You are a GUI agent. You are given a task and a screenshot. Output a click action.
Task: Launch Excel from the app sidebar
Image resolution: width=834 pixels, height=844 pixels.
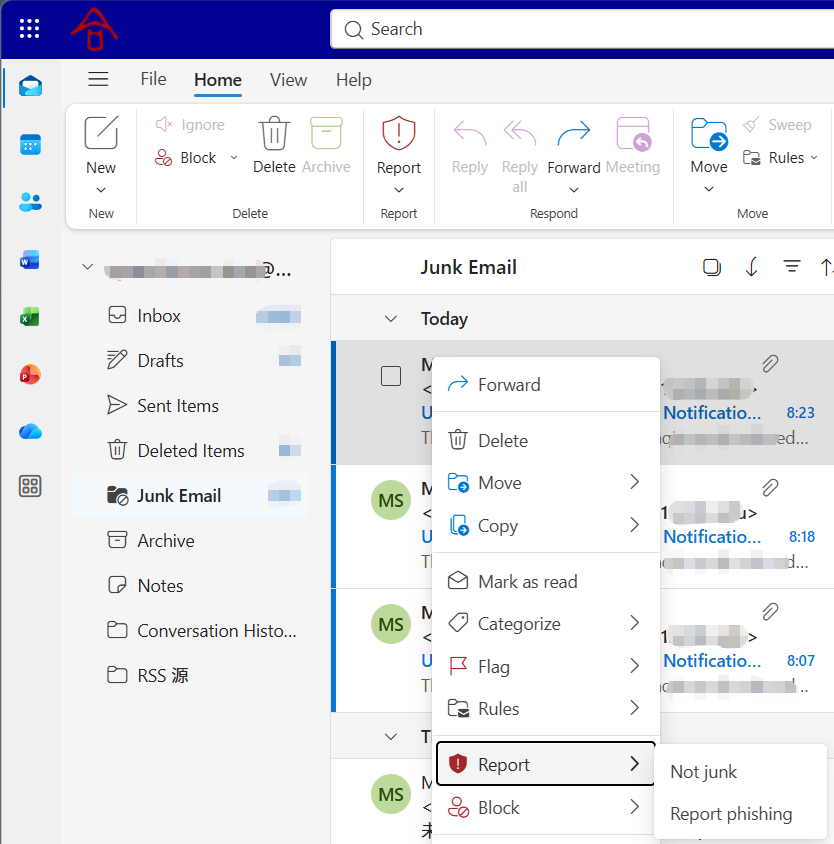pyautogui.click(x=30, y=317)
